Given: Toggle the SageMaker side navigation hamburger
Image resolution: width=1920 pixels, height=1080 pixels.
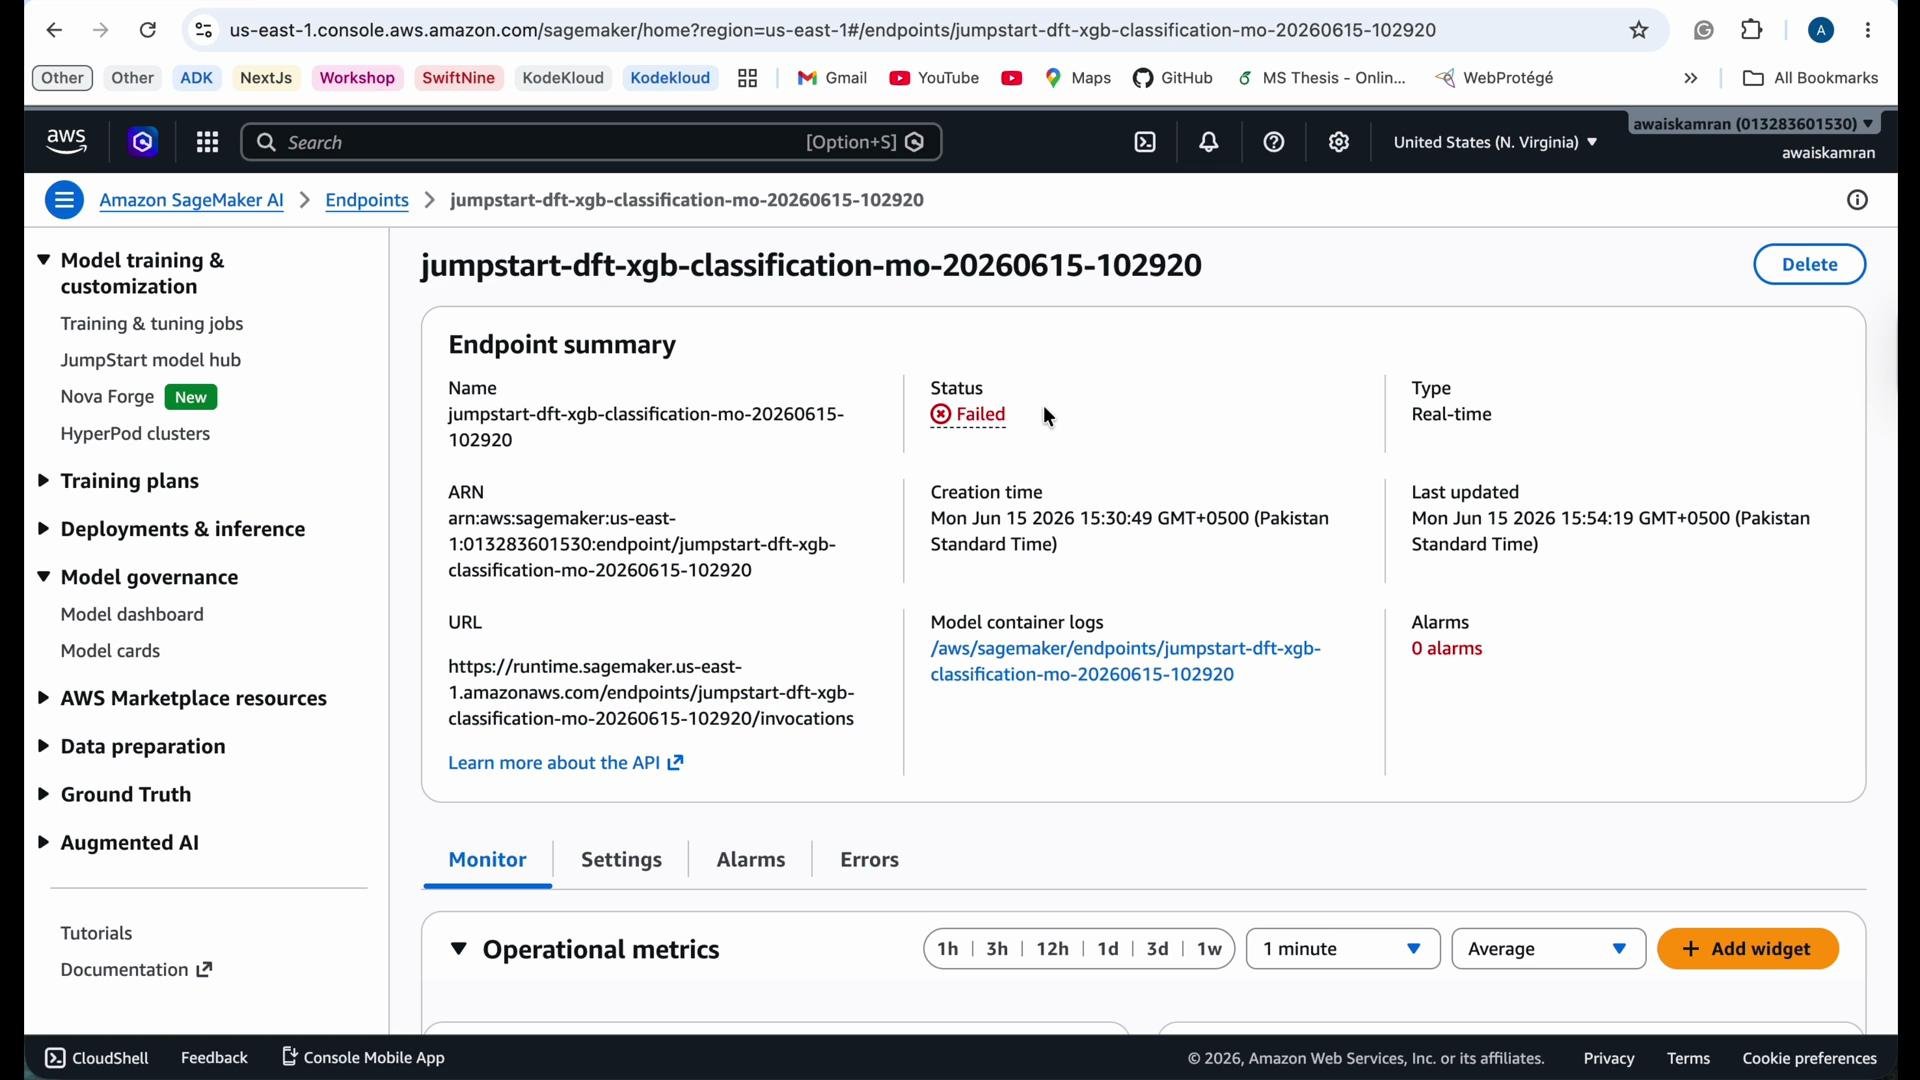Looking at the screenshot, I should point(64,200).
